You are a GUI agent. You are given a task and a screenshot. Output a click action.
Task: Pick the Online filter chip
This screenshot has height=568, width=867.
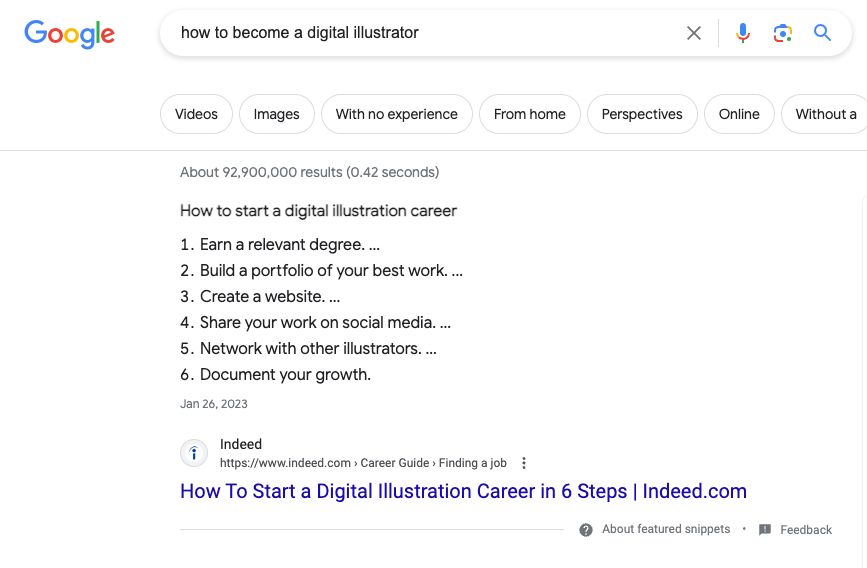pos(739,114)
